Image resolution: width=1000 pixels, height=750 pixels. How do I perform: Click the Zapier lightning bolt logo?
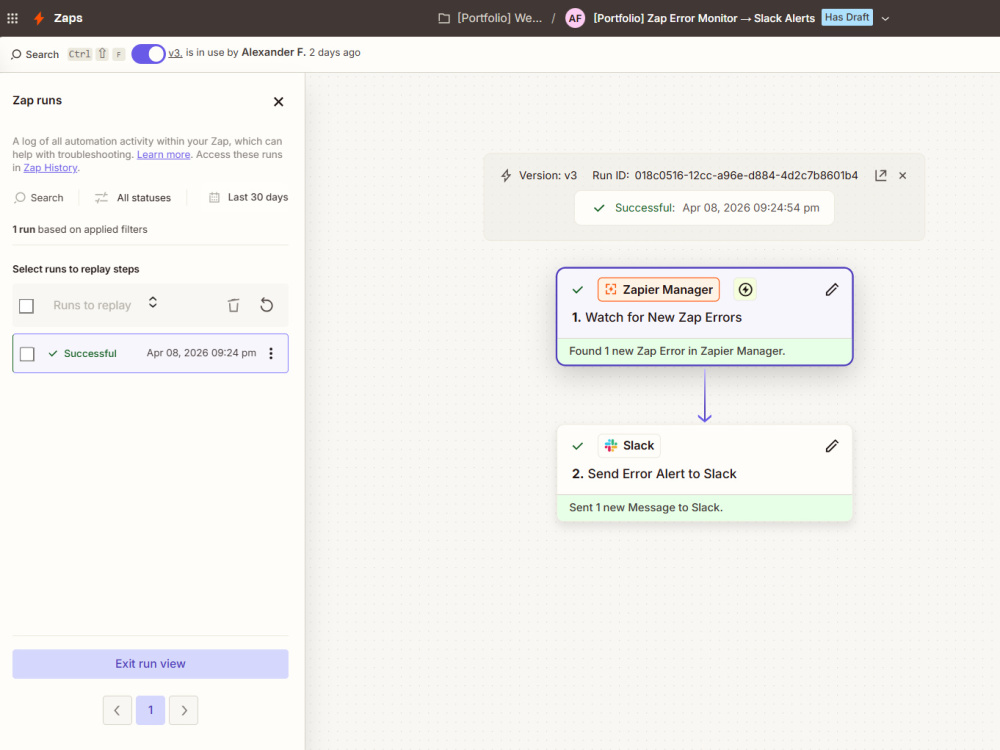[39, 18]
